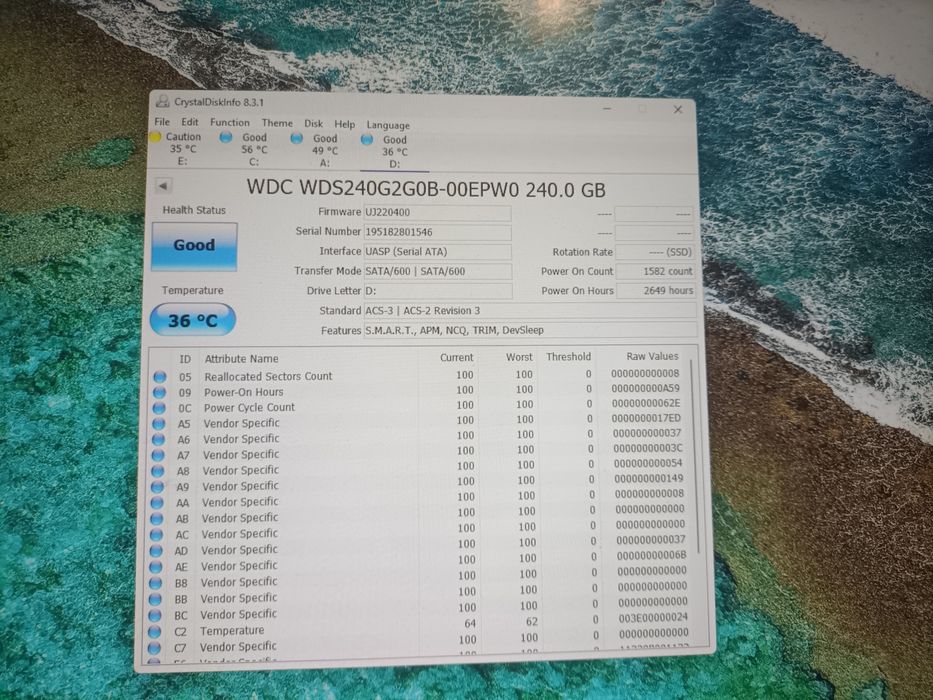Click the status icon of attribute AC
The width and height of the screenshot is (933, 700).
156,535
